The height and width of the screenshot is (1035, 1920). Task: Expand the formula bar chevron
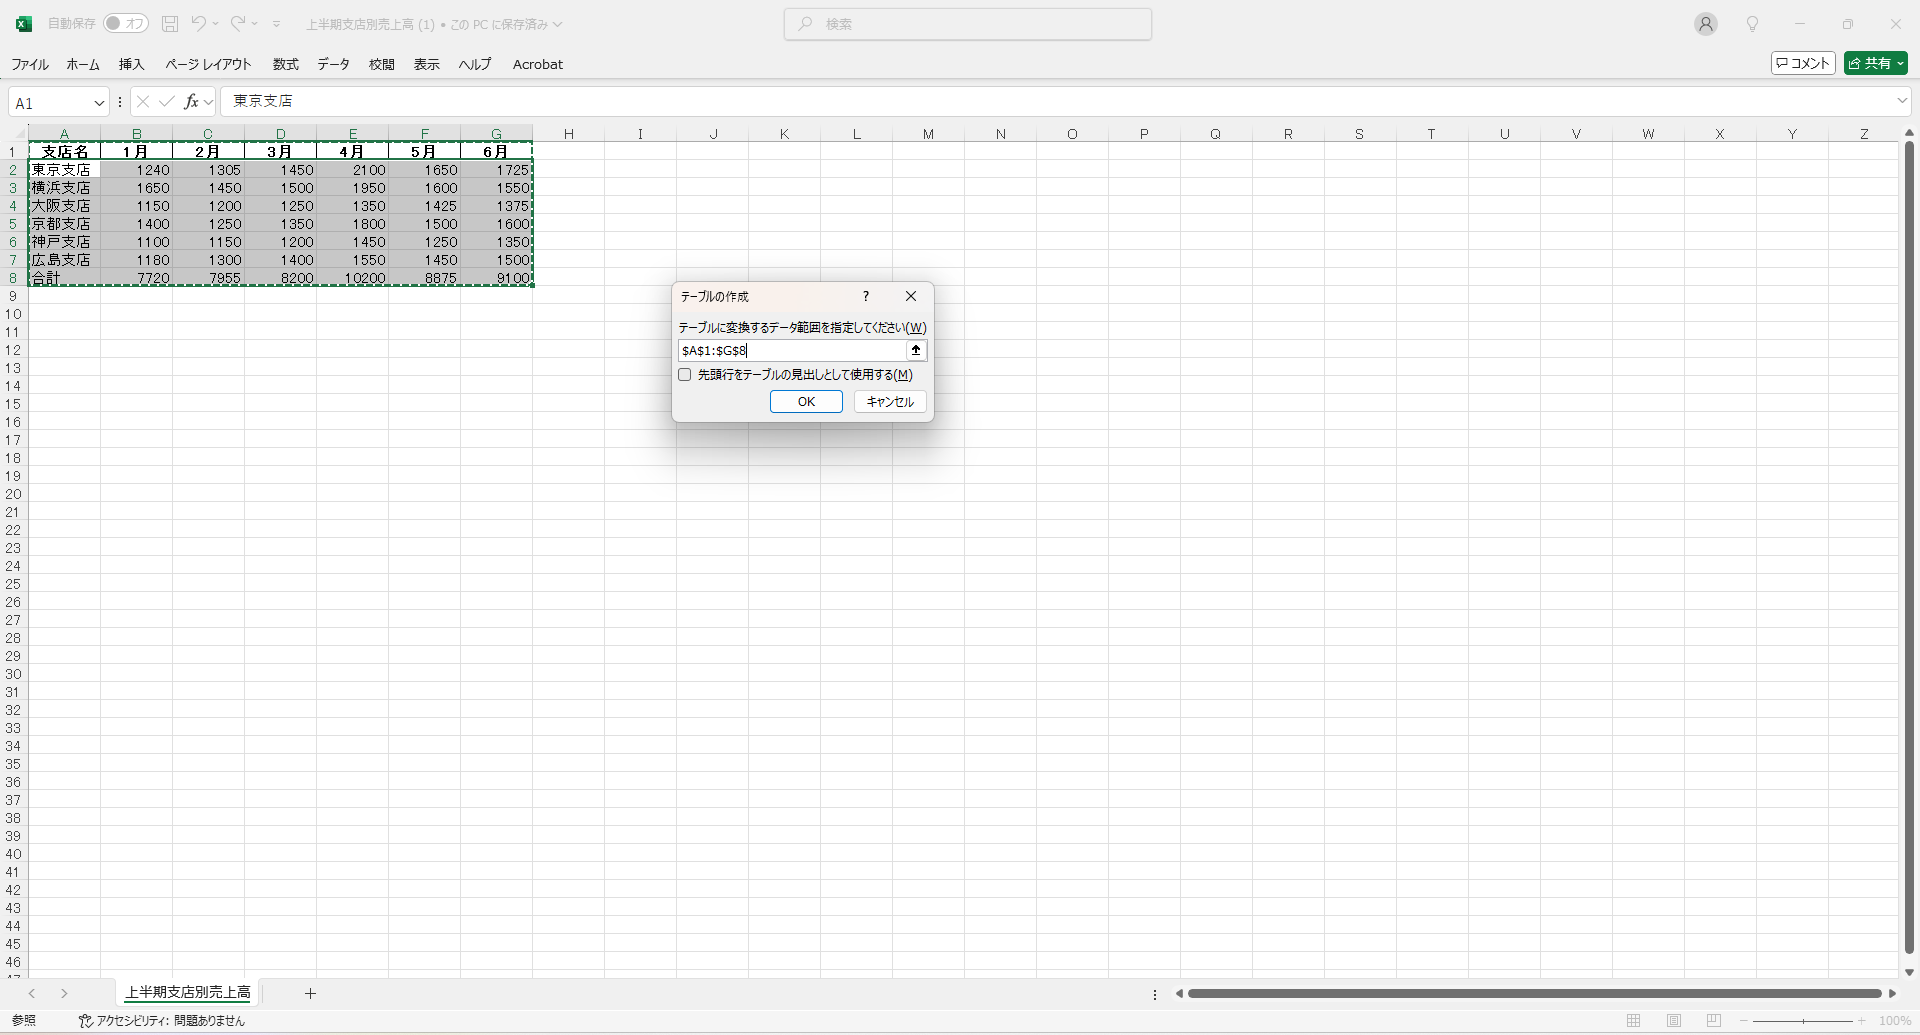1902,101
